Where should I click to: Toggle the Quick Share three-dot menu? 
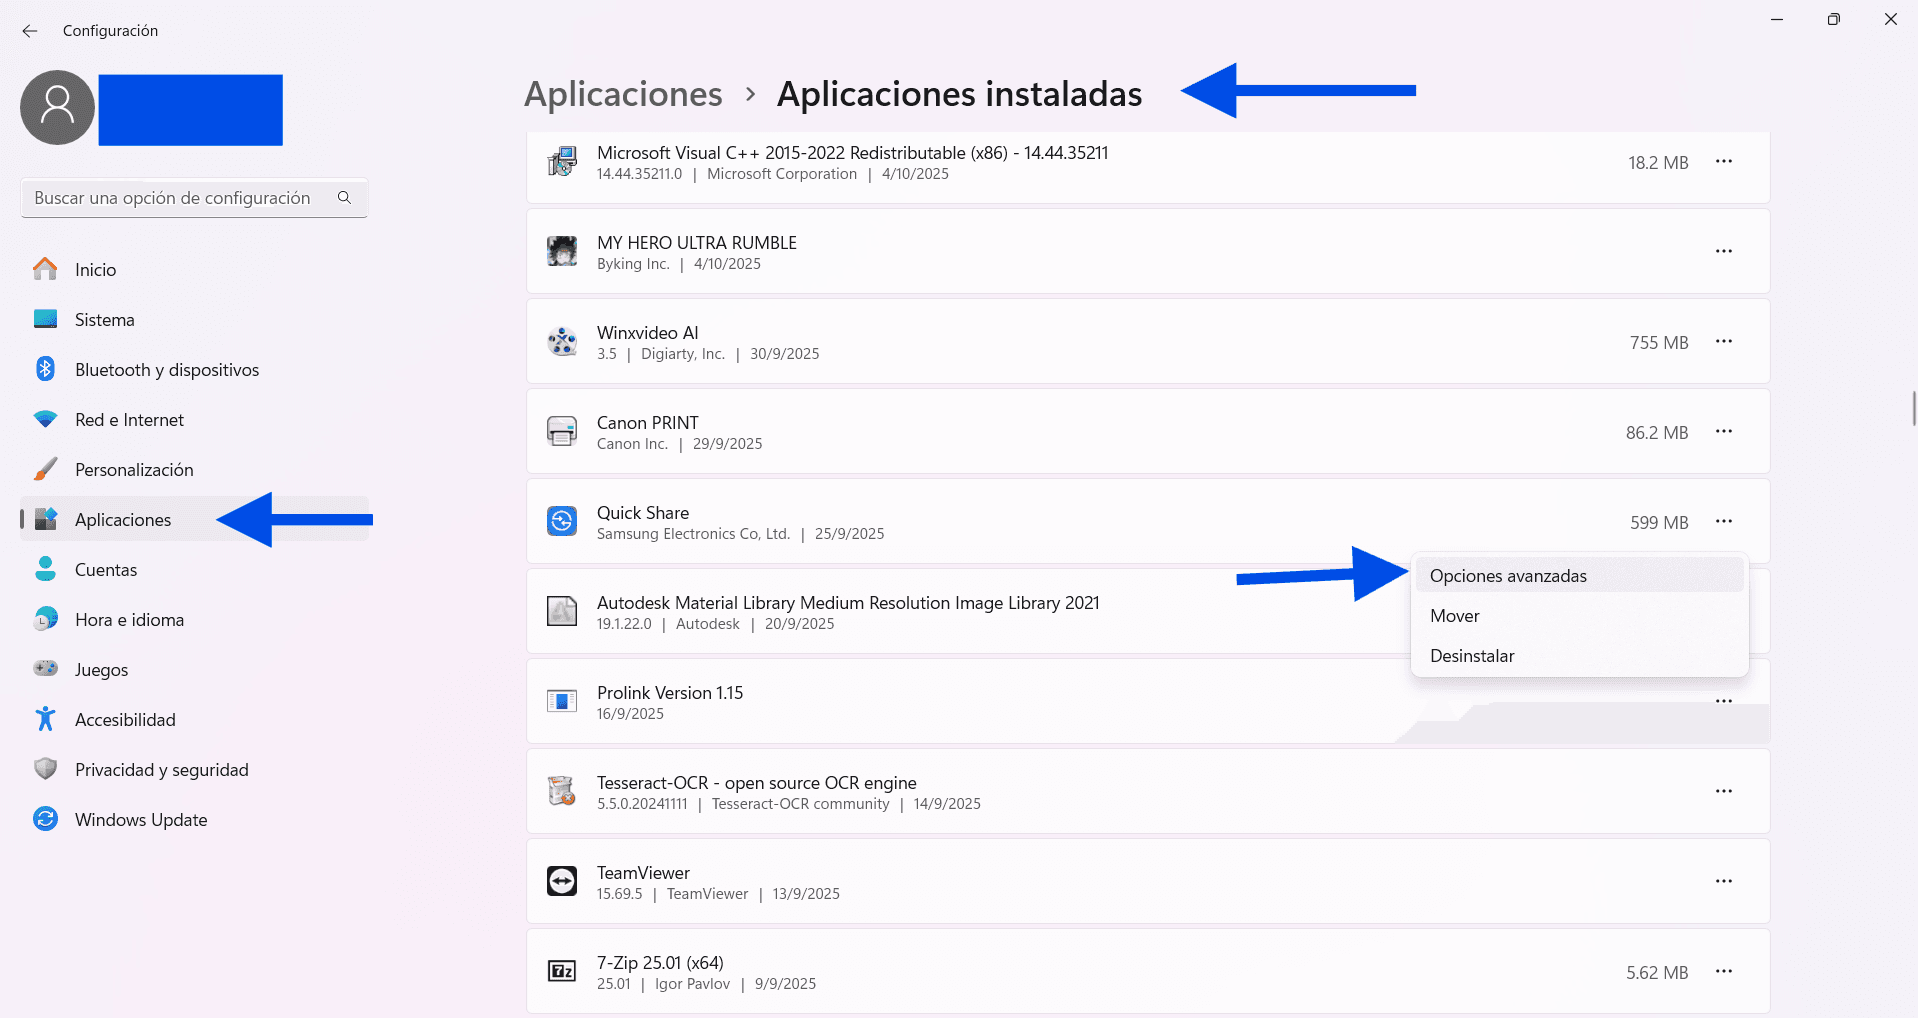pyautogui.click(x=1724, y=521)
